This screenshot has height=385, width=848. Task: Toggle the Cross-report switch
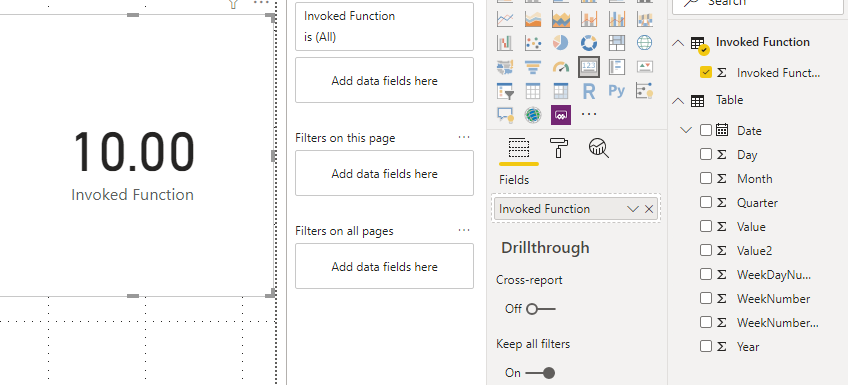540,309
